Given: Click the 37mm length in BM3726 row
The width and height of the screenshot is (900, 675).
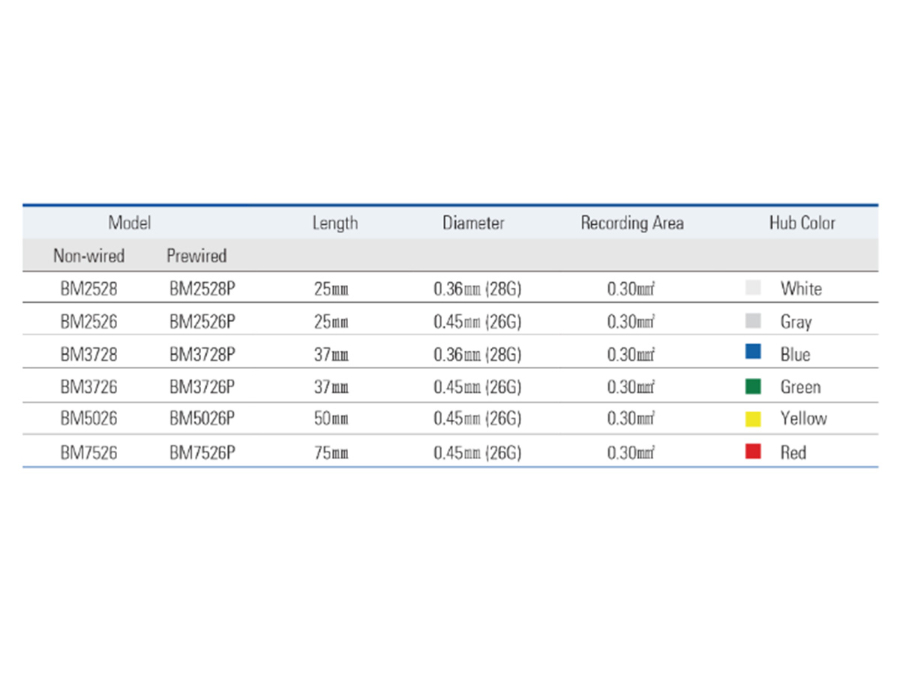Looking at the screenshot, I should point(331,387).
